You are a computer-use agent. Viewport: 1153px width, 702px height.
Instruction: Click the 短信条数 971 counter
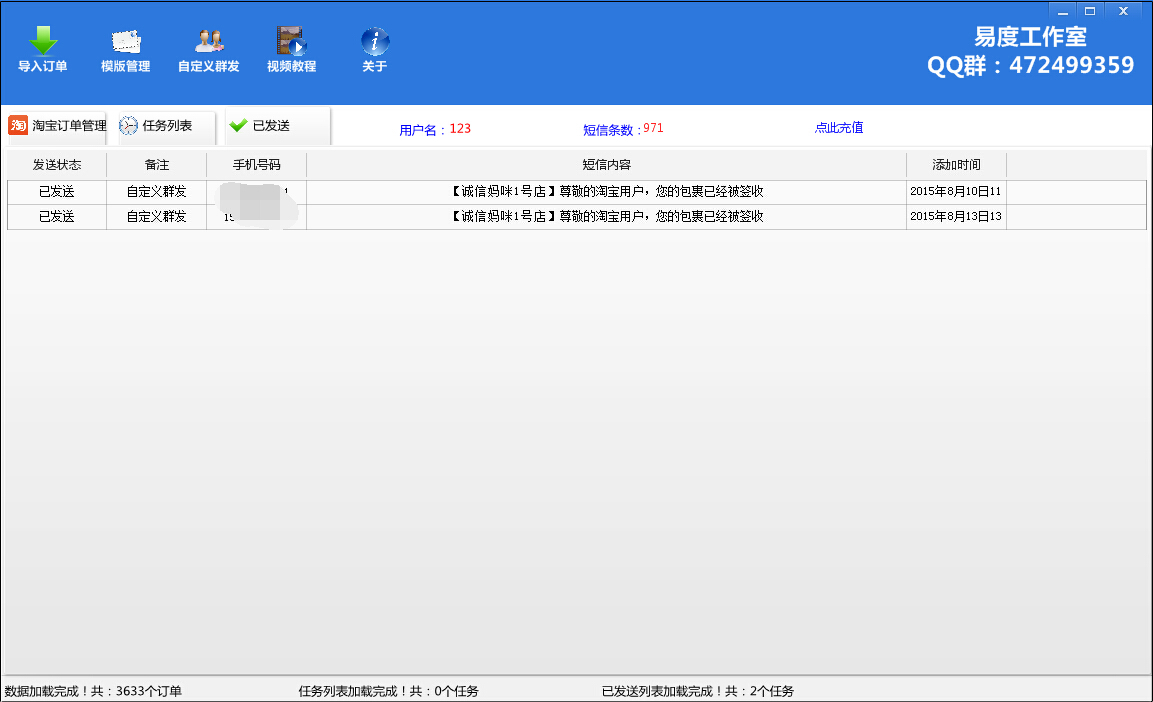pyautogui.click(x=625, y=128)
